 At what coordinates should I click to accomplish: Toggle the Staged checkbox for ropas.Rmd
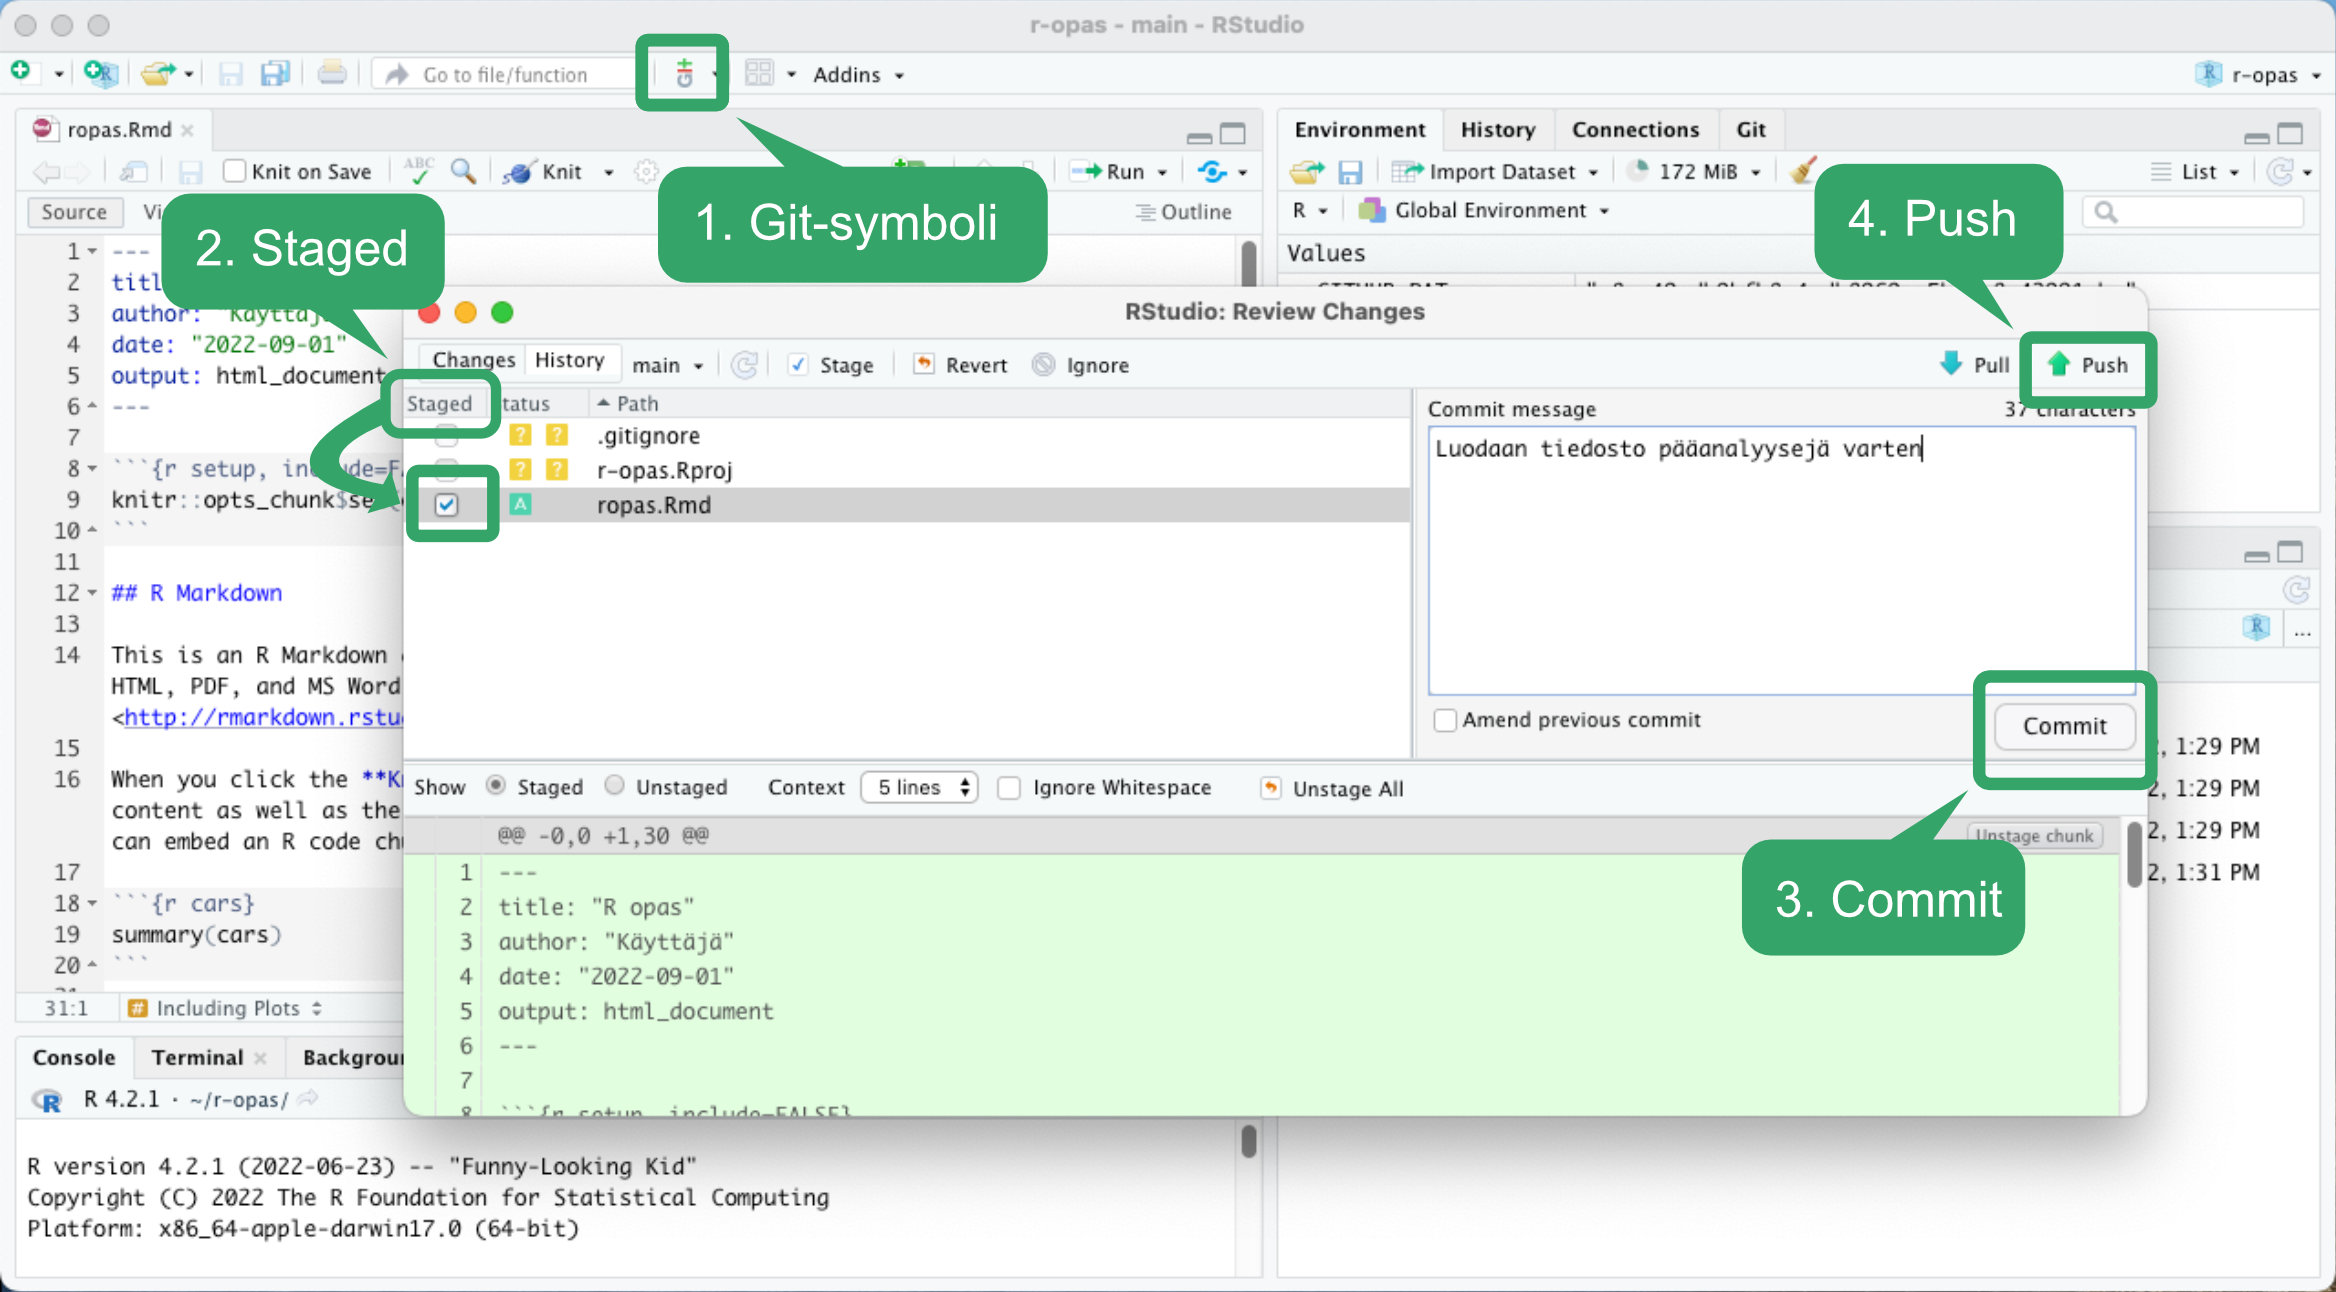(447, 503)
